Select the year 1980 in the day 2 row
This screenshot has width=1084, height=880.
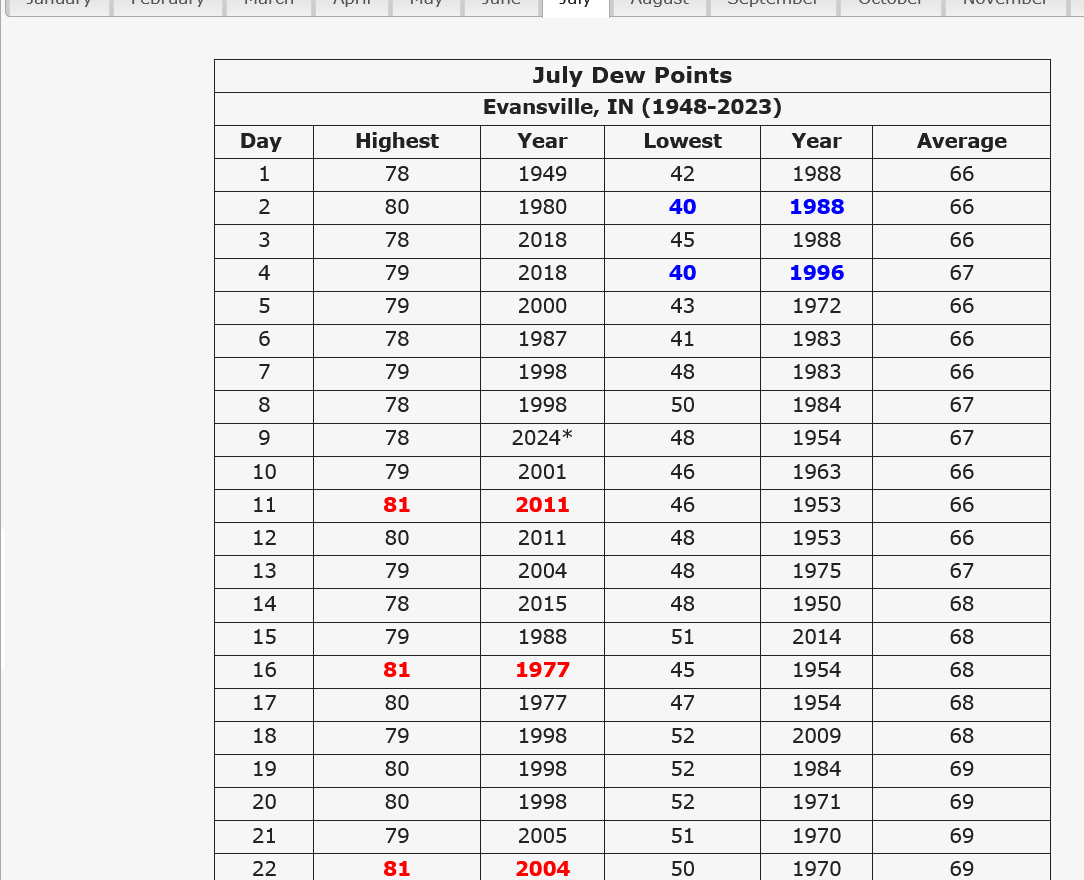tap(542, 207)
